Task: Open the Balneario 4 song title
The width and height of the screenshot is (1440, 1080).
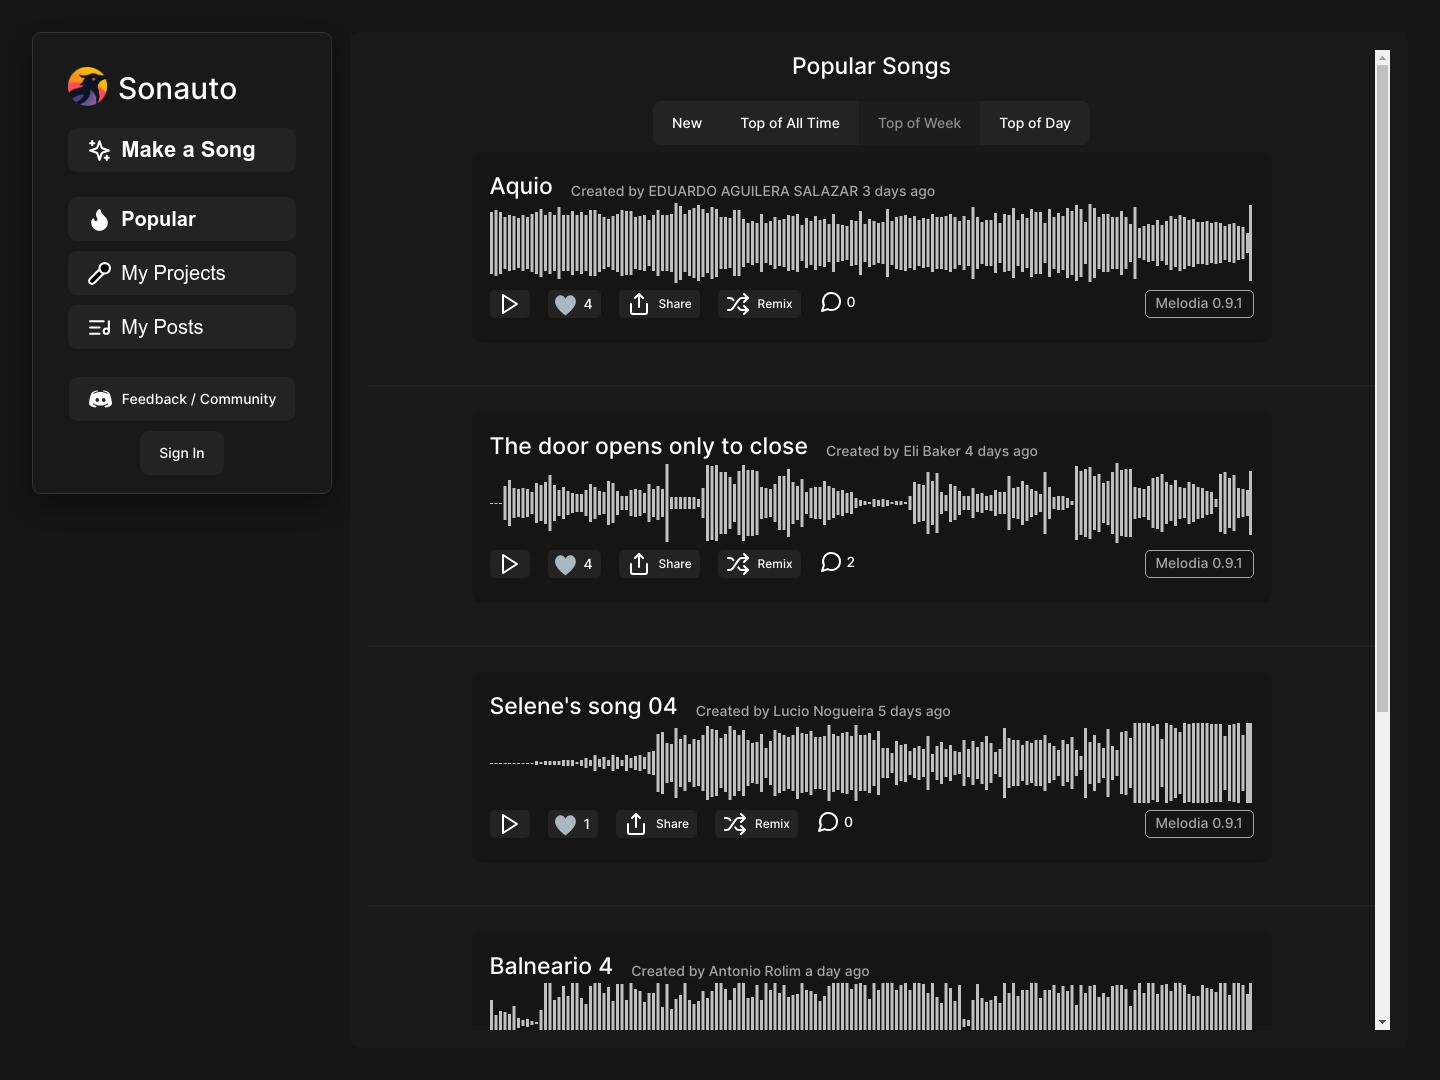Action: coord(551,966)
